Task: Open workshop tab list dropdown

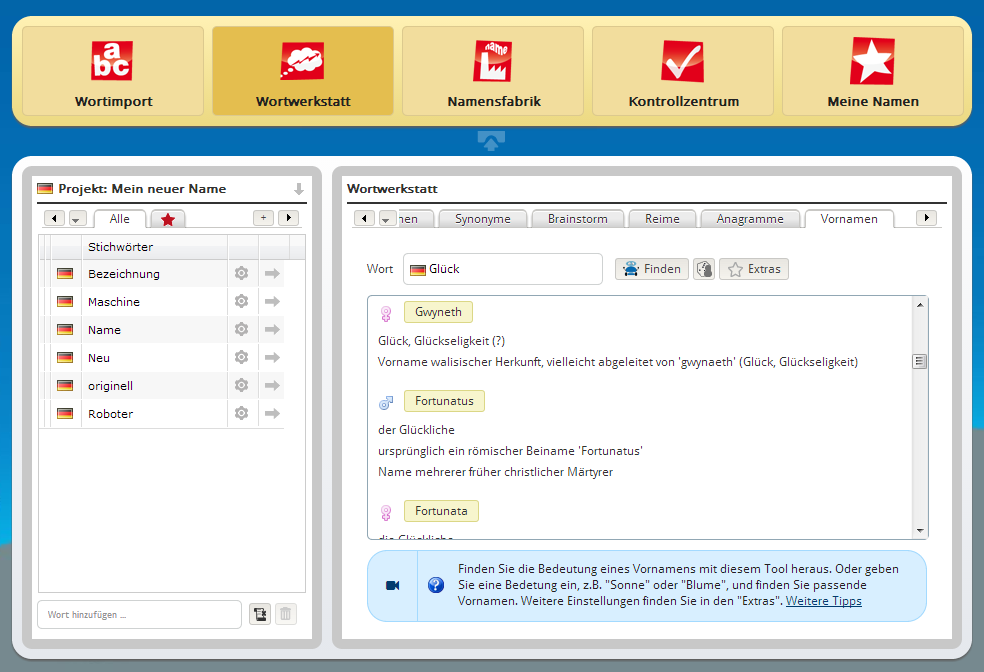Action: 388,218
